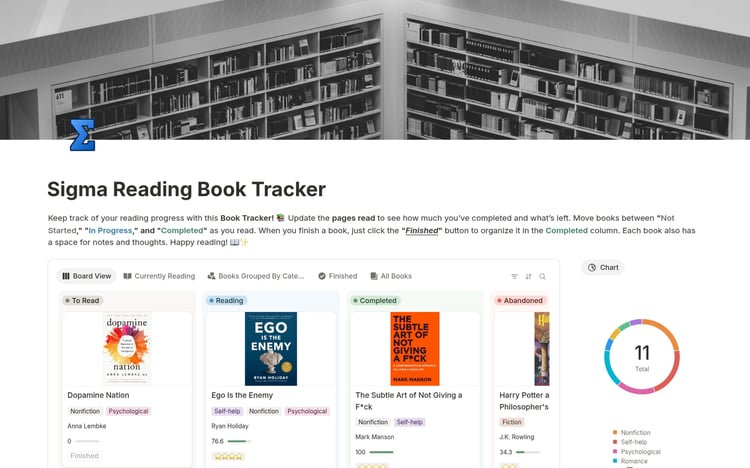Switch to Board View tab
Image resolution: width=750 pixels, height=468 pixels.
click(88, 276)
